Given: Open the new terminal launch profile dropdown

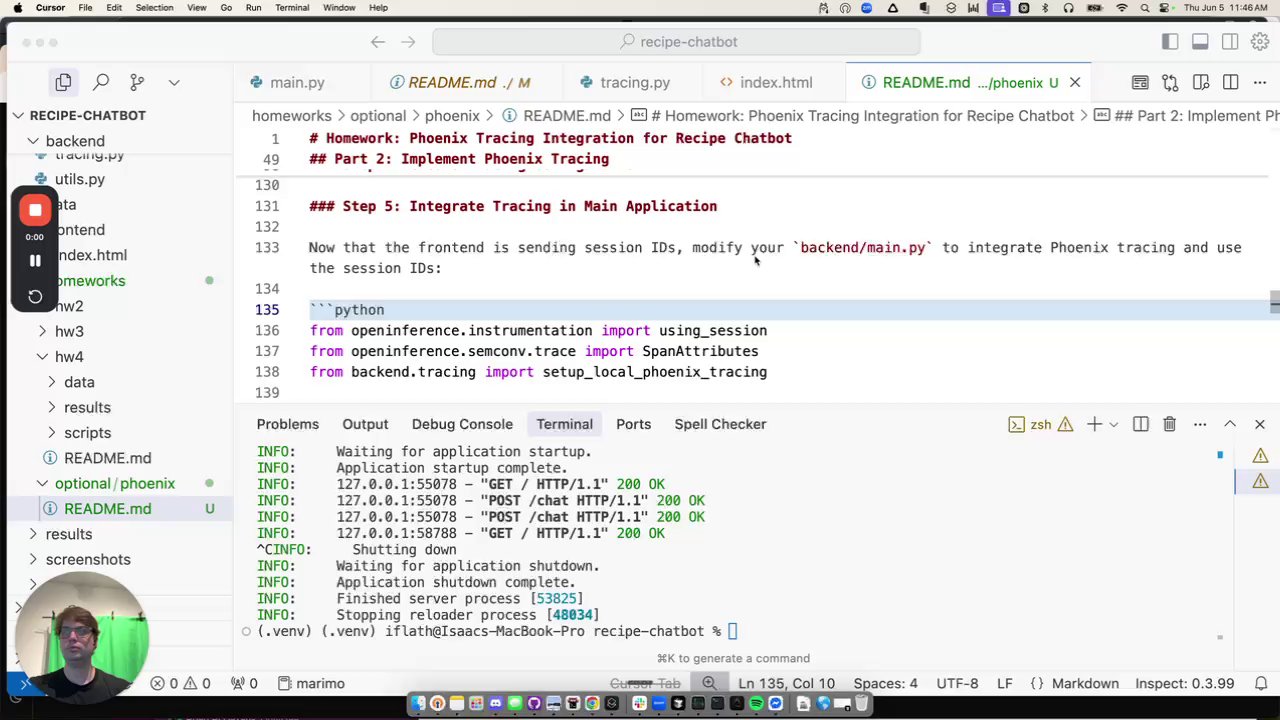Looking at the screenshot, I should [1113, 425].
